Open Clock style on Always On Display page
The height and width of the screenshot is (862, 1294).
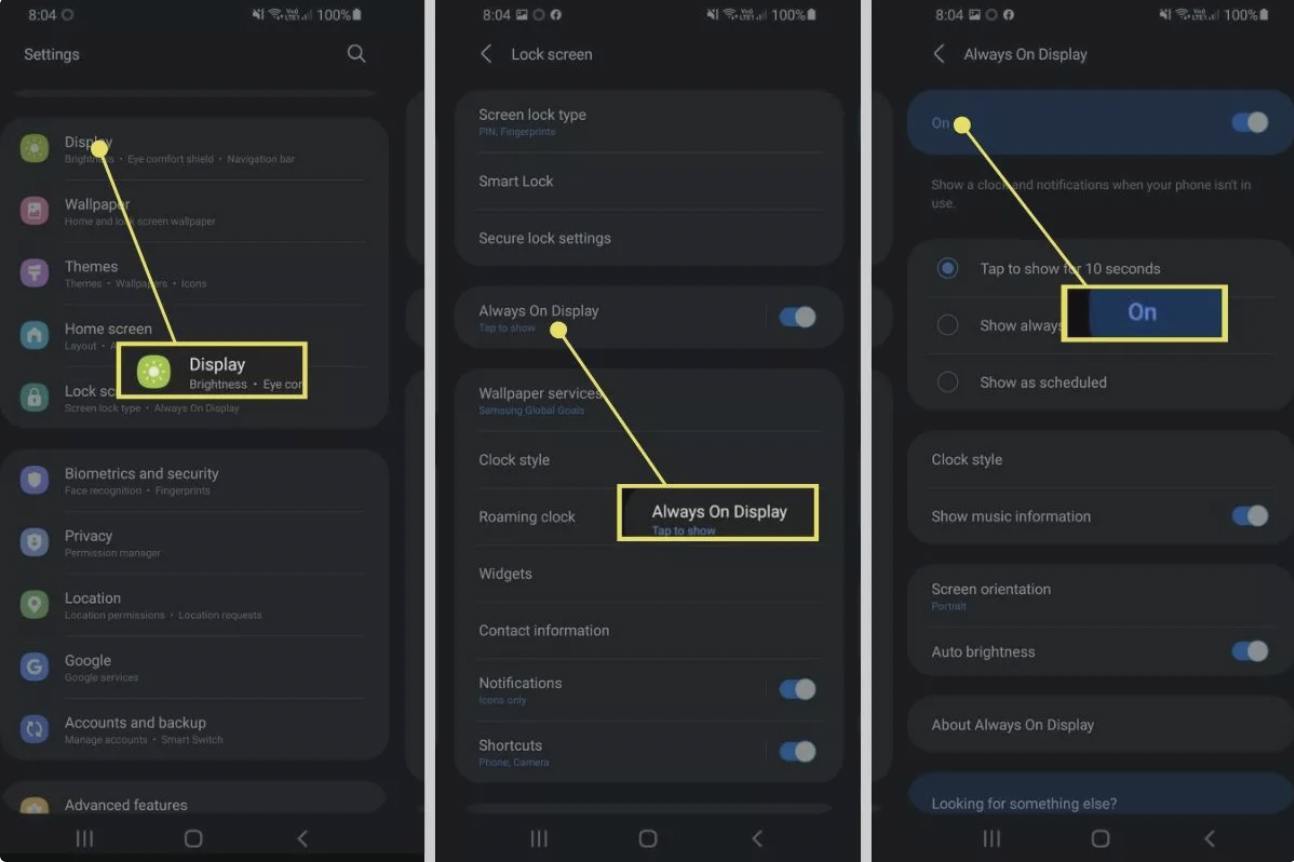[1100, 460]
